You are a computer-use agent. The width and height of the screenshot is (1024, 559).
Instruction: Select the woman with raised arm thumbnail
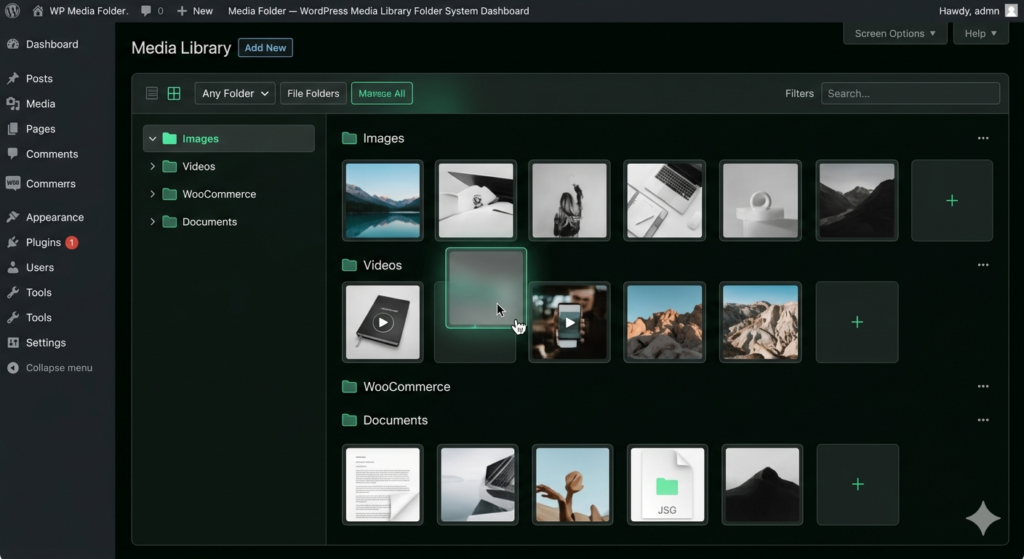(569, 200)
